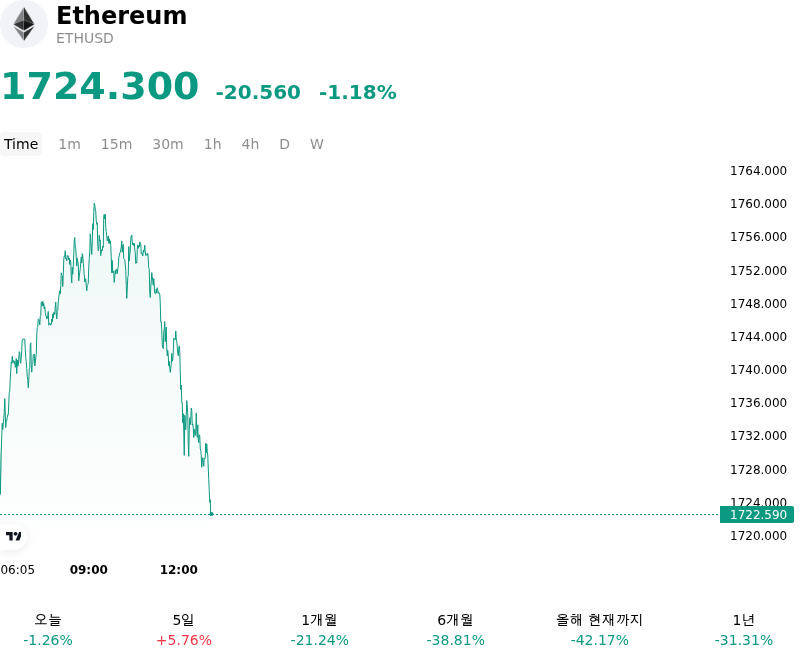Open the TradingView logo badge
Viewport: 800px width, 660px height.
[13, 536]
